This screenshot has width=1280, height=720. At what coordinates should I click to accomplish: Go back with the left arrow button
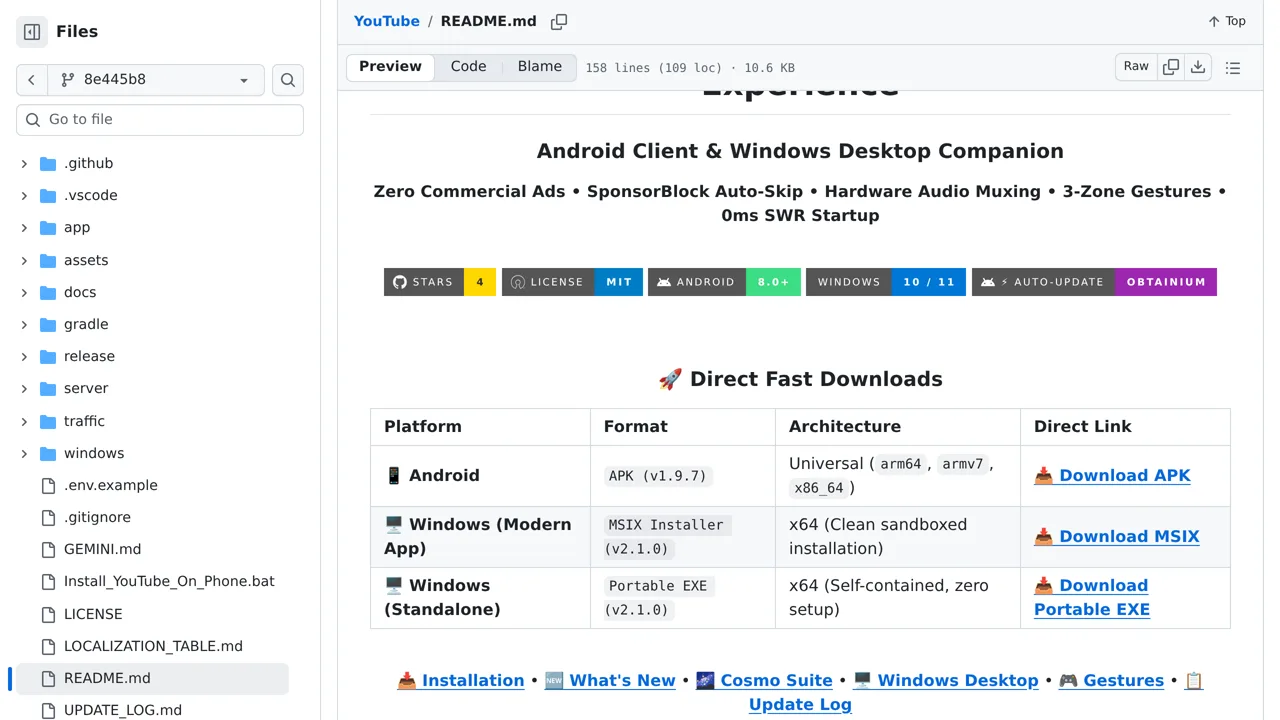tap(32, 80)
